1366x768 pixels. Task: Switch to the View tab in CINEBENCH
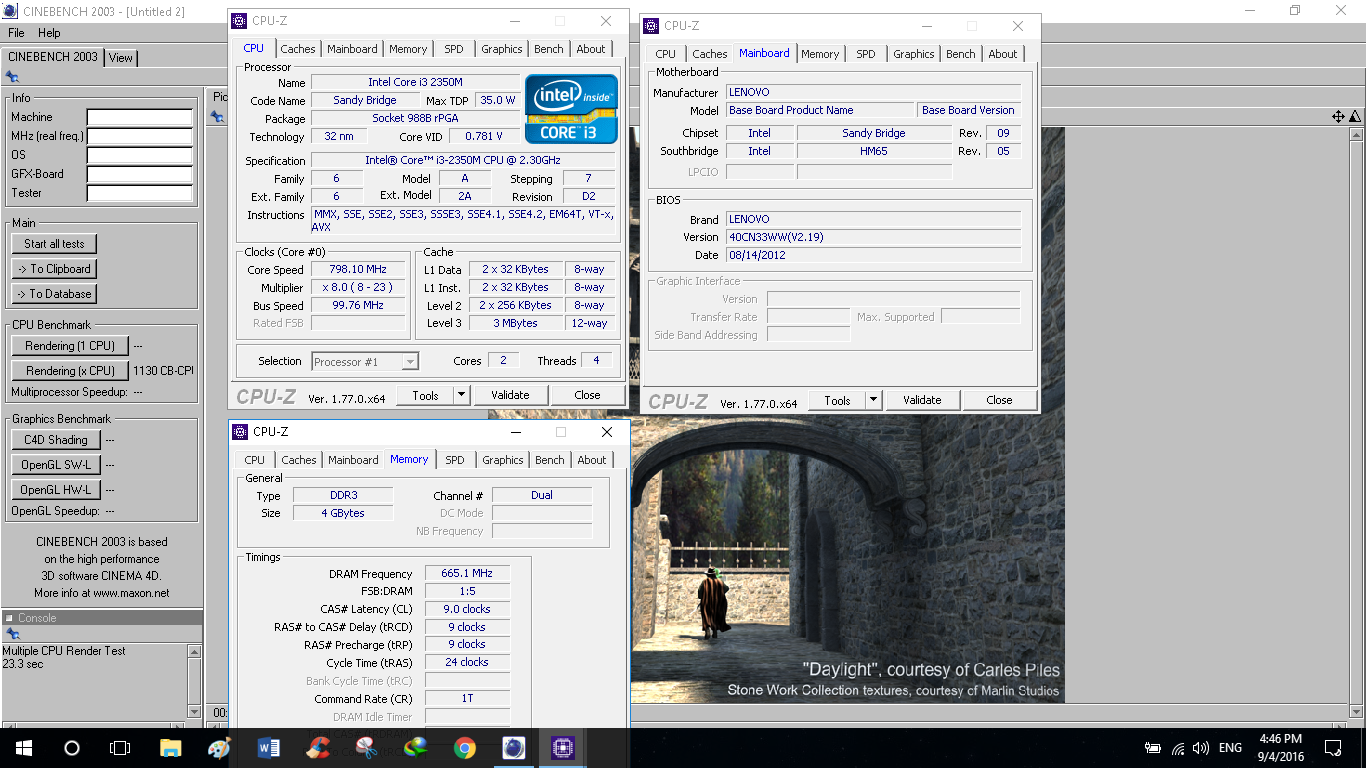coord(121,57)
